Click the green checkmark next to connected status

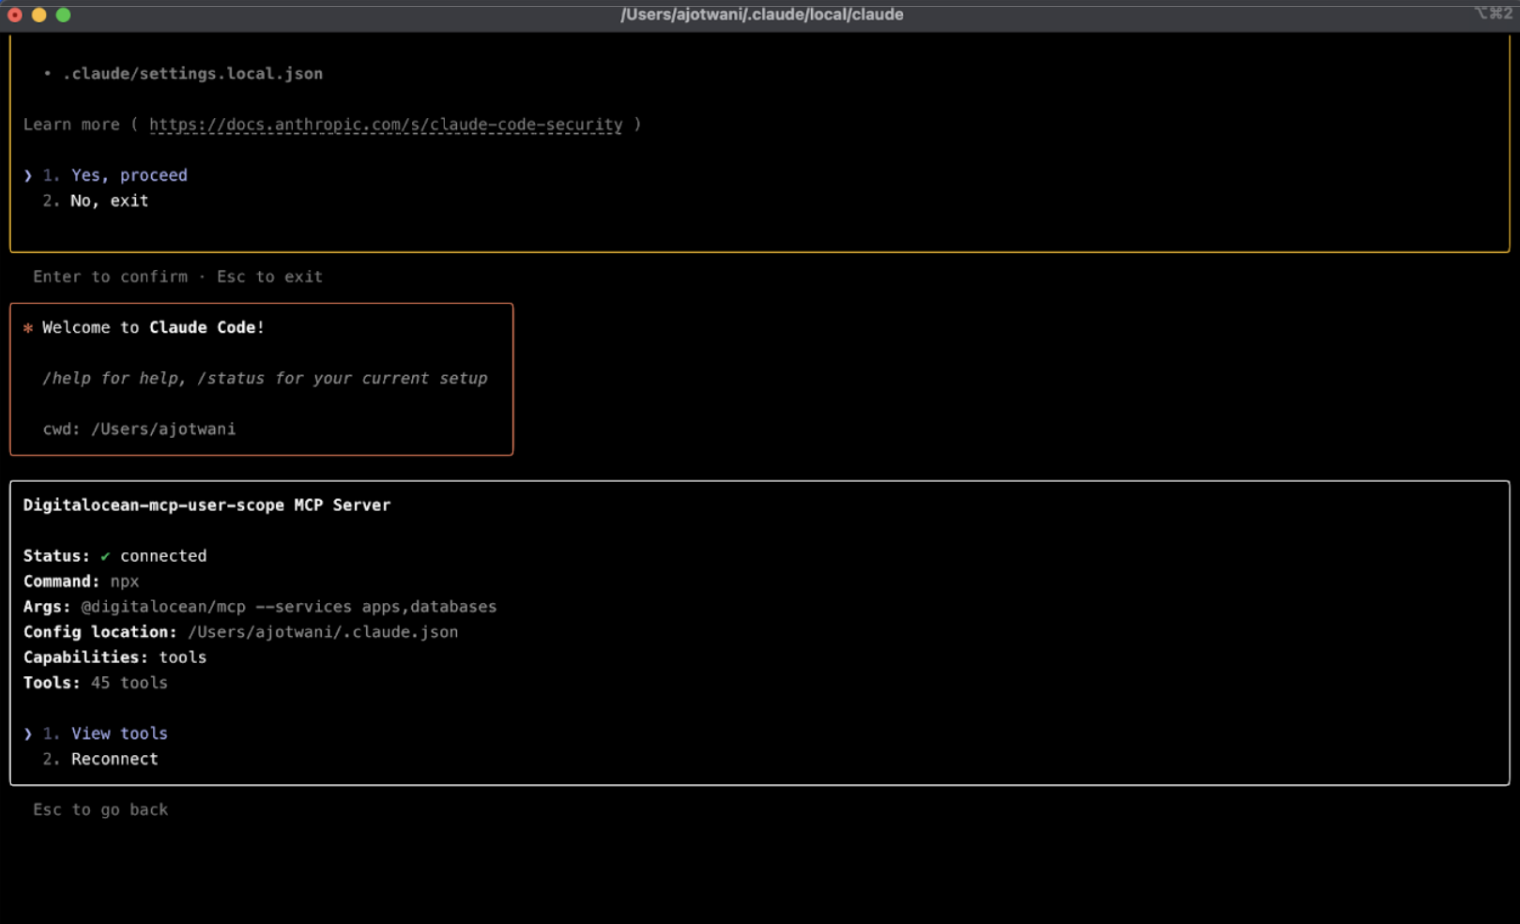105,556
